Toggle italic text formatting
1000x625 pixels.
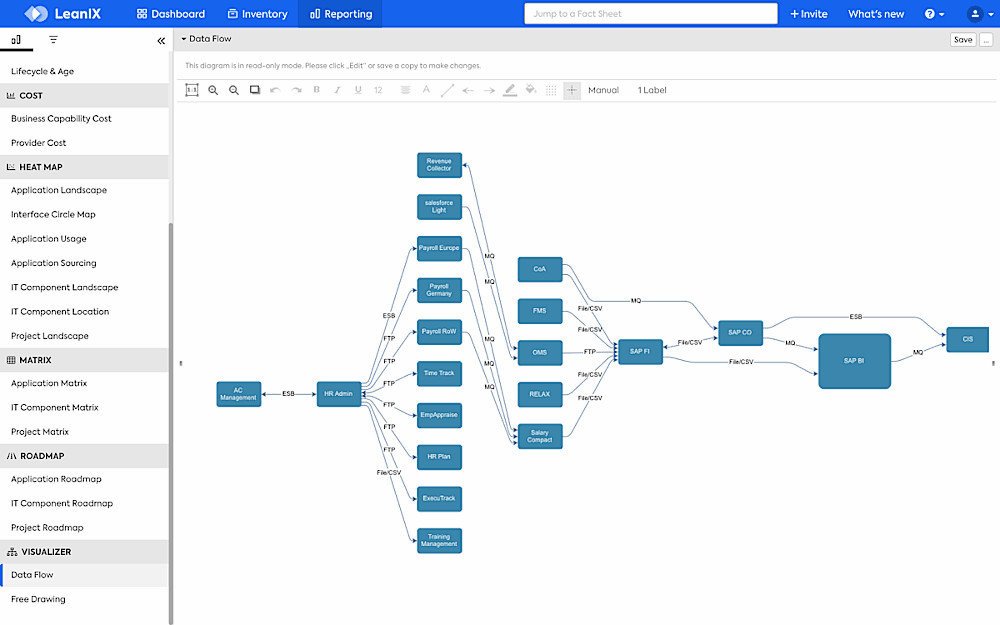(x=337, y=90)
